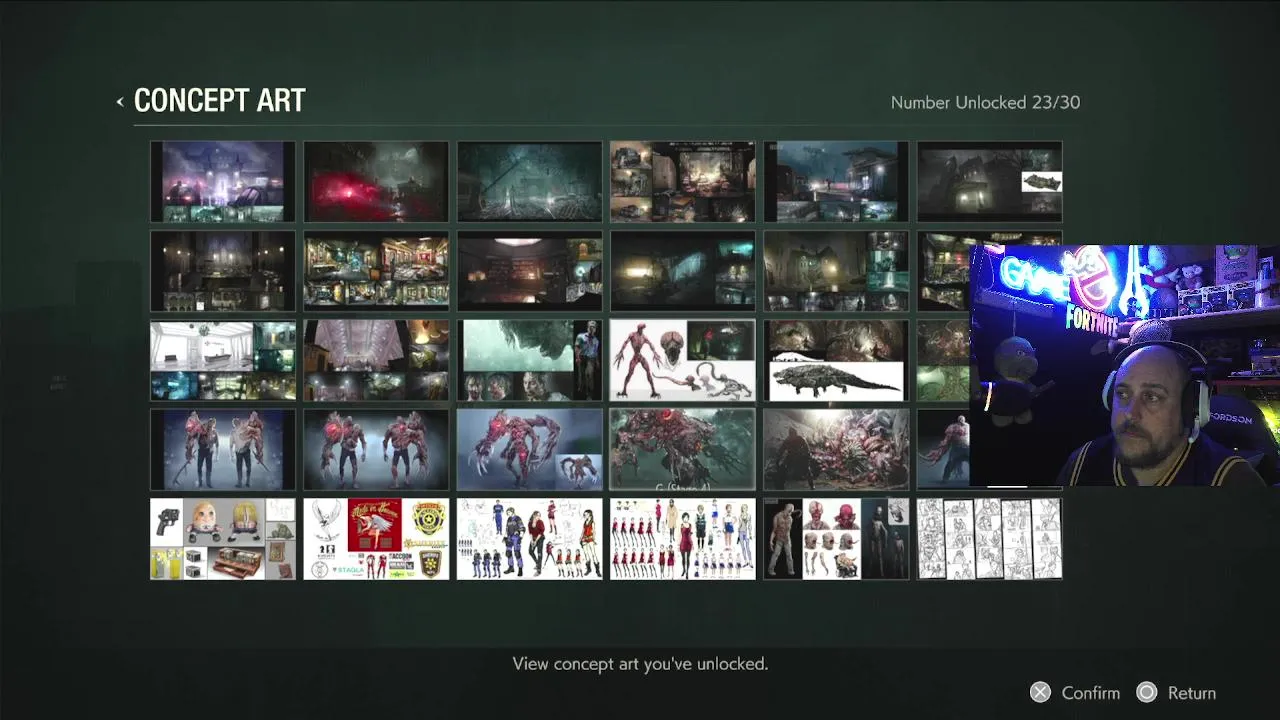Open the warm-lit interiors collage in the first row
Viewport: 1280px width, 720px height.
pyautogui.click(x=683, y=181)
